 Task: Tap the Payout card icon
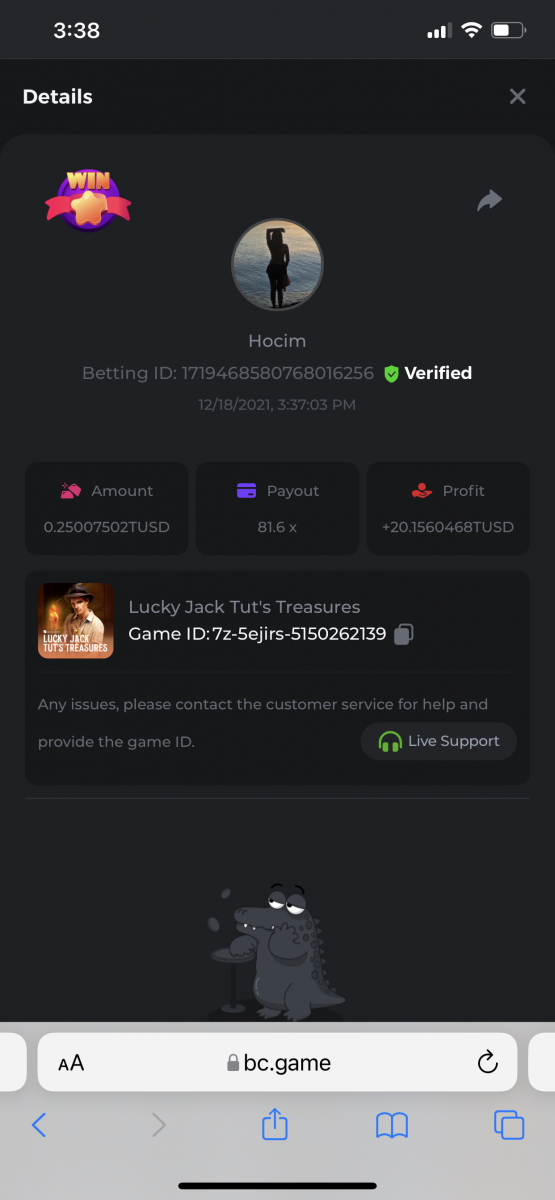pos(246,491)
